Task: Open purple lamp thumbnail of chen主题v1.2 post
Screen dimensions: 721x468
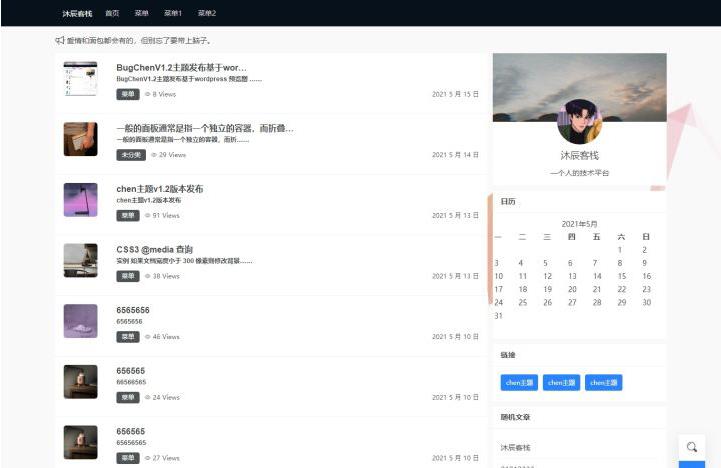Action: pos(80,200)
